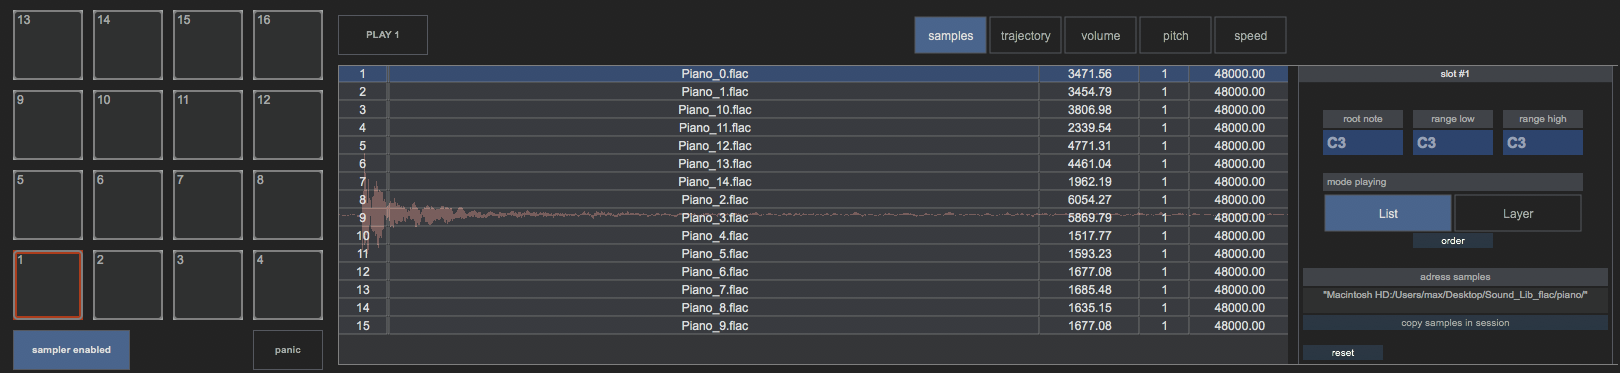Toggle the sampler enabled switch
The image size is (1620, 373).
click(x=71, y=350)
